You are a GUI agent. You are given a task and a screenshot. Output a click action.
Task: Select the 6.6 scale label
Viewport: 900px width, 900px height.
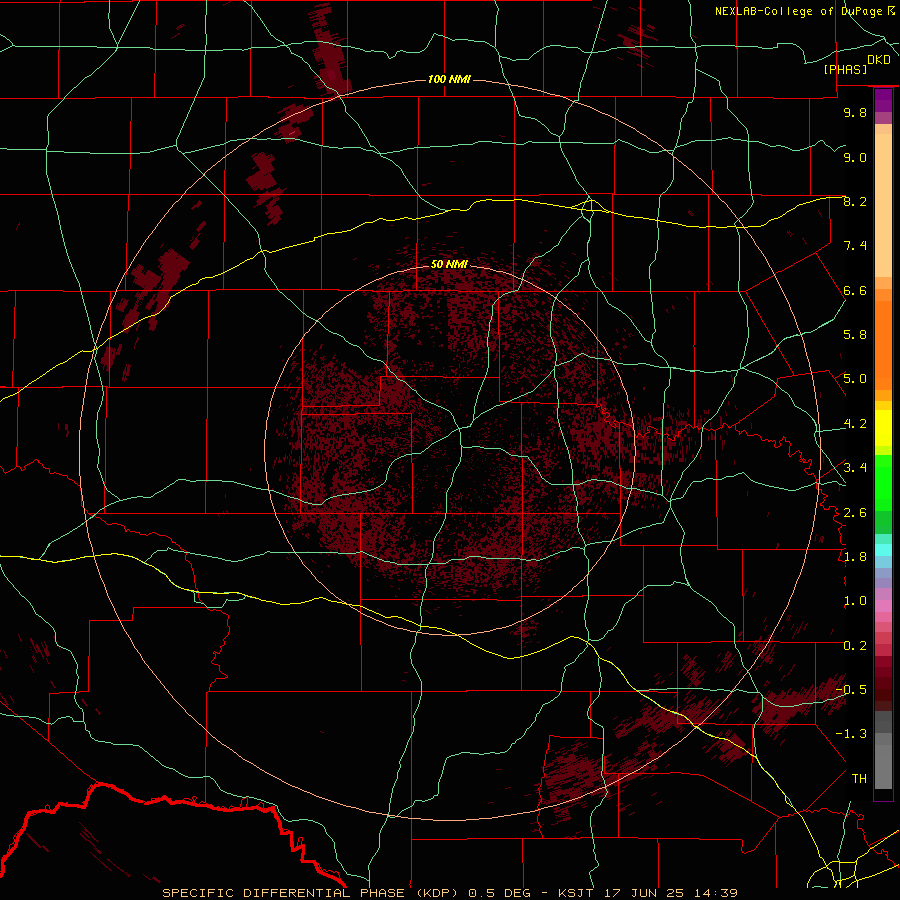855,290
